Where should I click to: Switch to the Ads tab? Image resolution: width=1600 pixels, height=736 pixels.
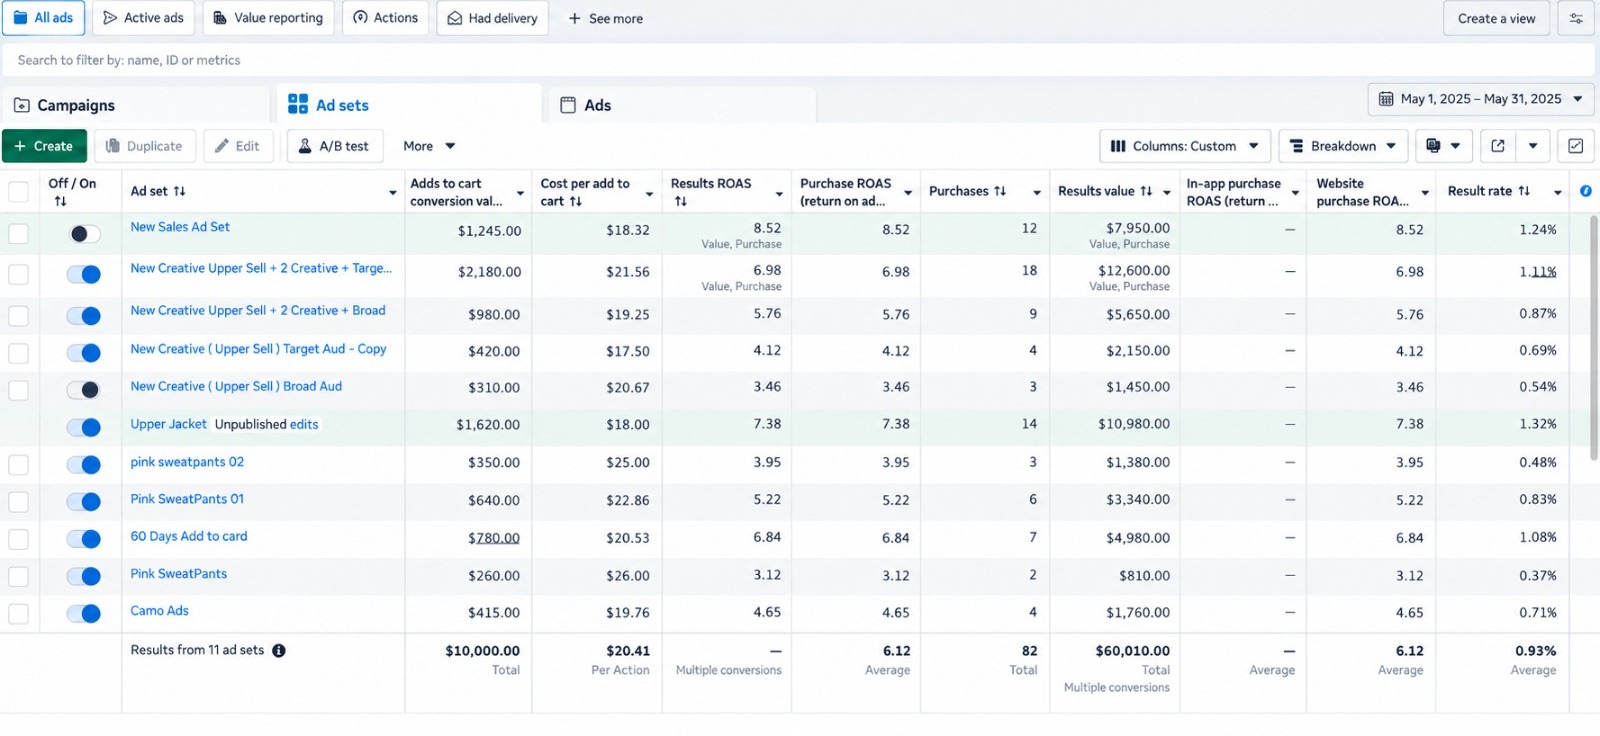[x=682, y=105]
